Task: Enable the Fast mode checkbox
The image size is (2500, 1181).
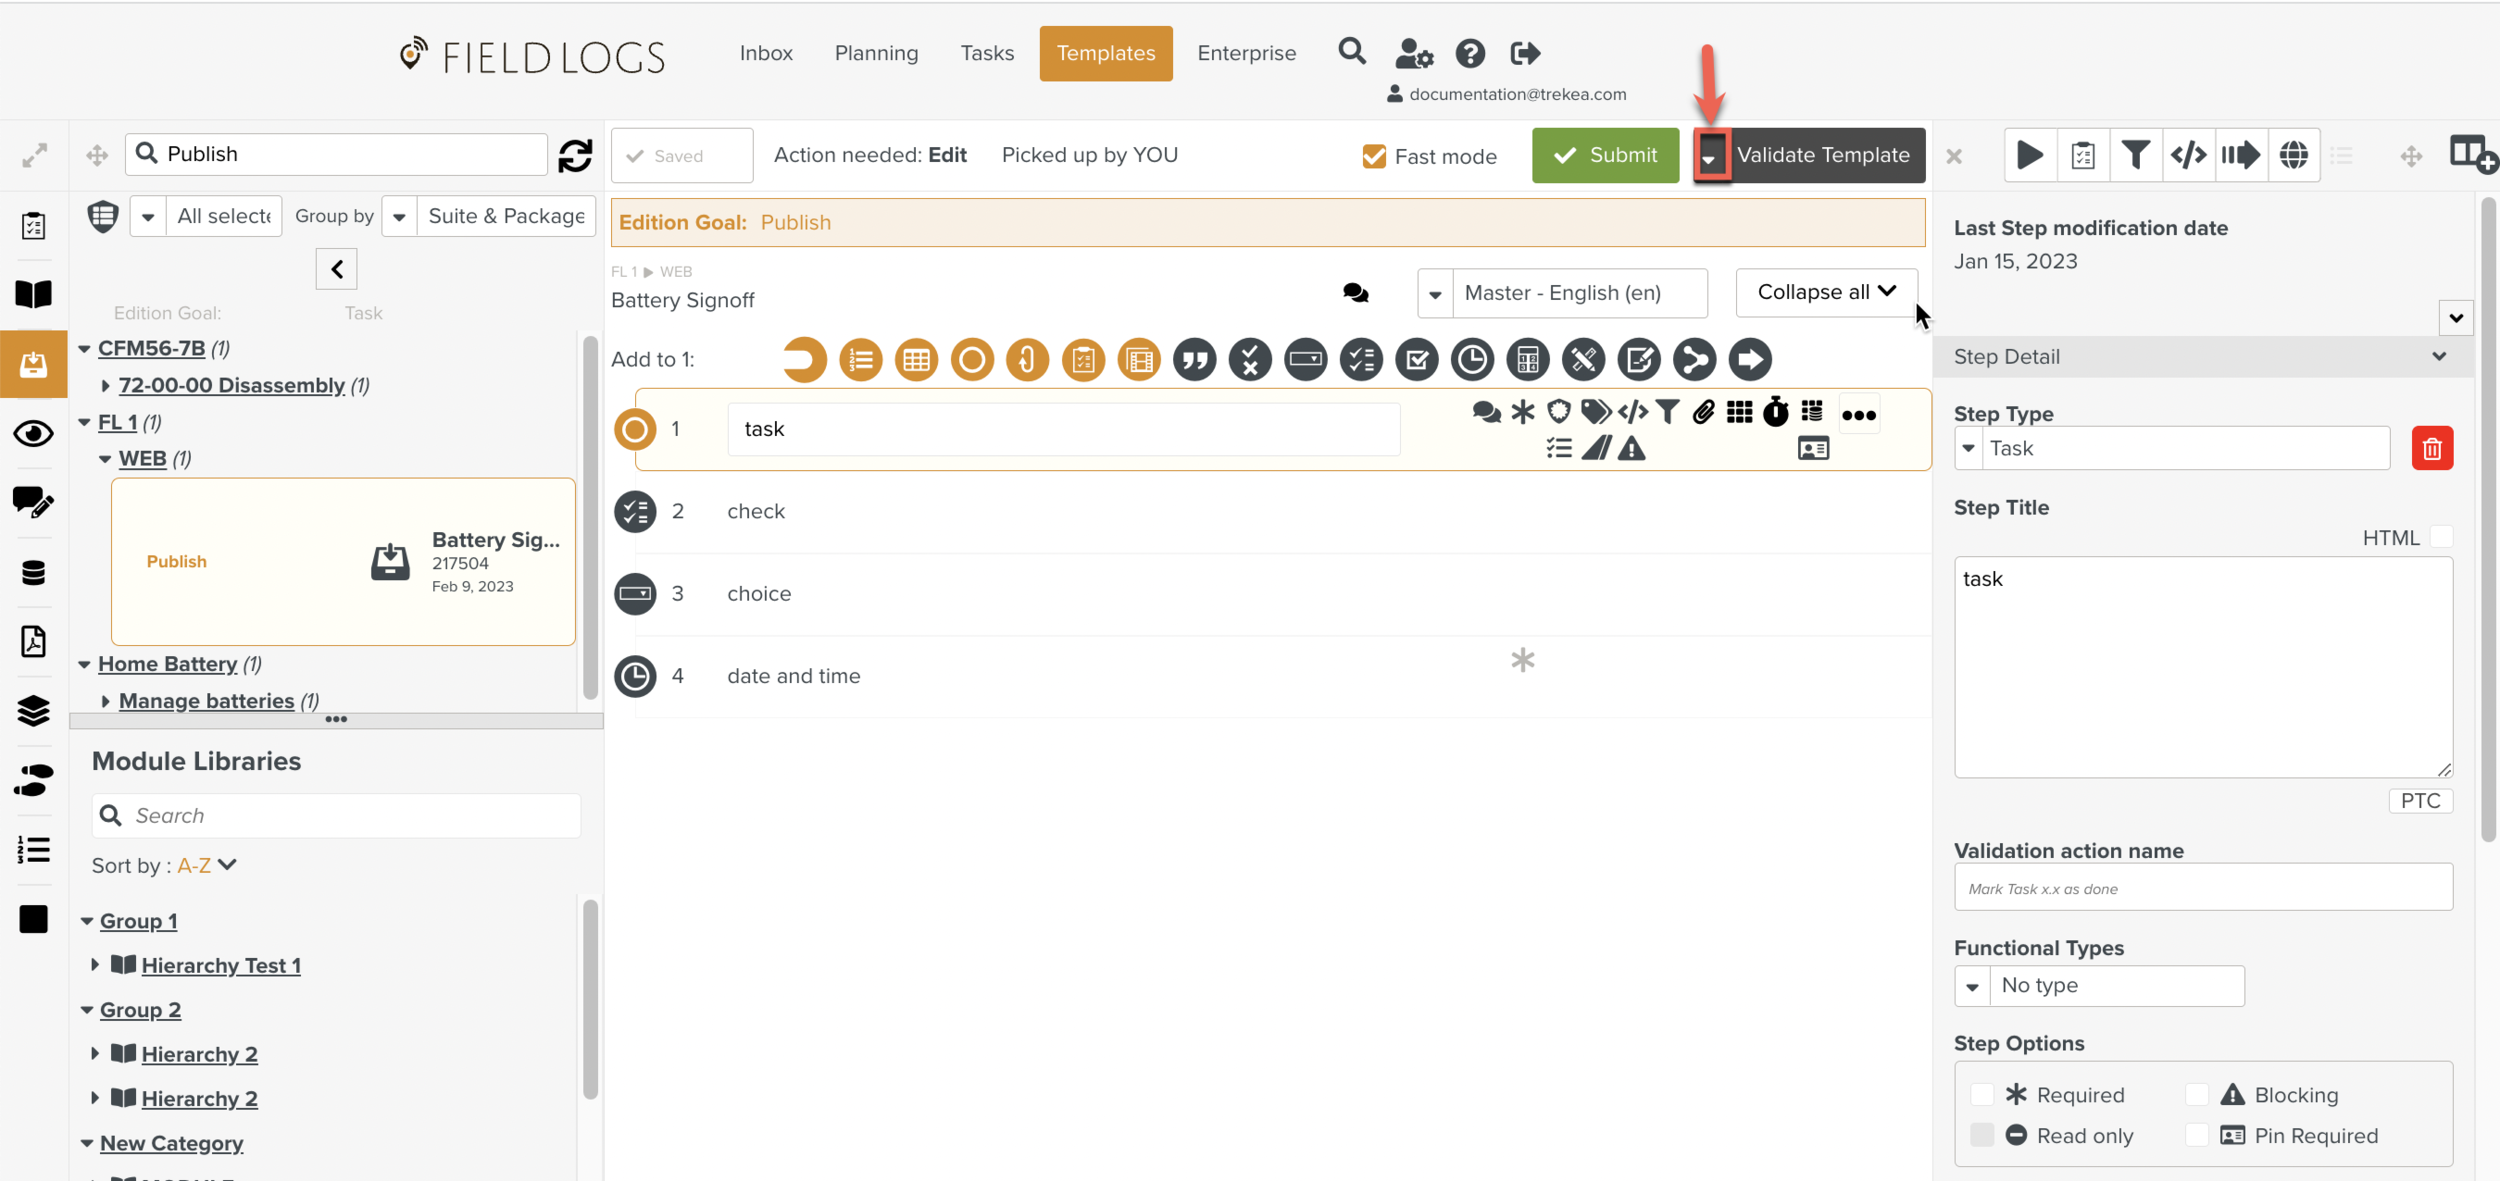Action: point(1374,155)
